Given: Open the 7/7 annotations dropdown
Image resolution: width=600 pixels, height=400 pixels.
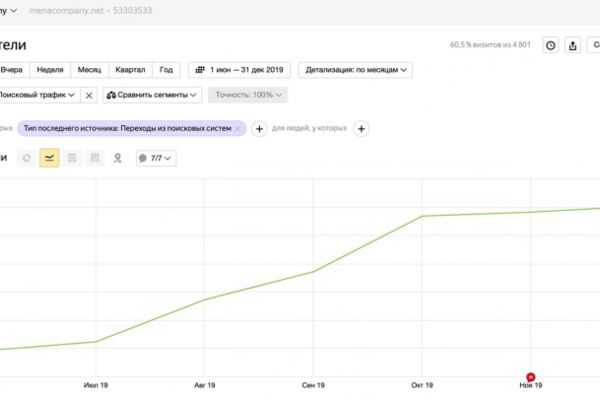Looking at the screenshot, I should tap(156, 158).
